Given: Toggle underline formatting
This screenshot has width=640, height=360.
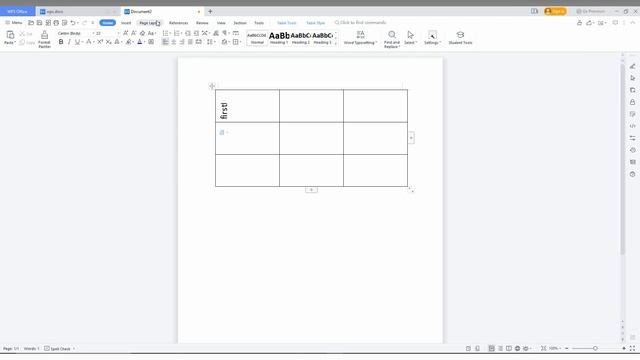Looking at the screenshot, I should (x=77, y=42).
